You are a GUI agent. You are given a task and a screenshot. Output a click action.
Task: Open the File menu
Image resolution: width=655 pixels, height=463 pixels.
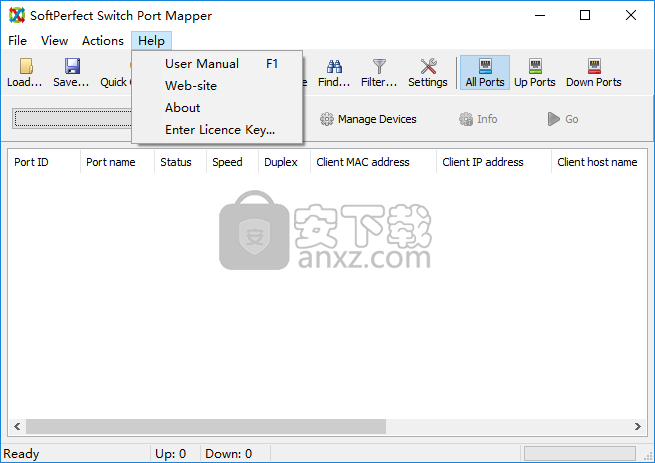pos(18,41)
